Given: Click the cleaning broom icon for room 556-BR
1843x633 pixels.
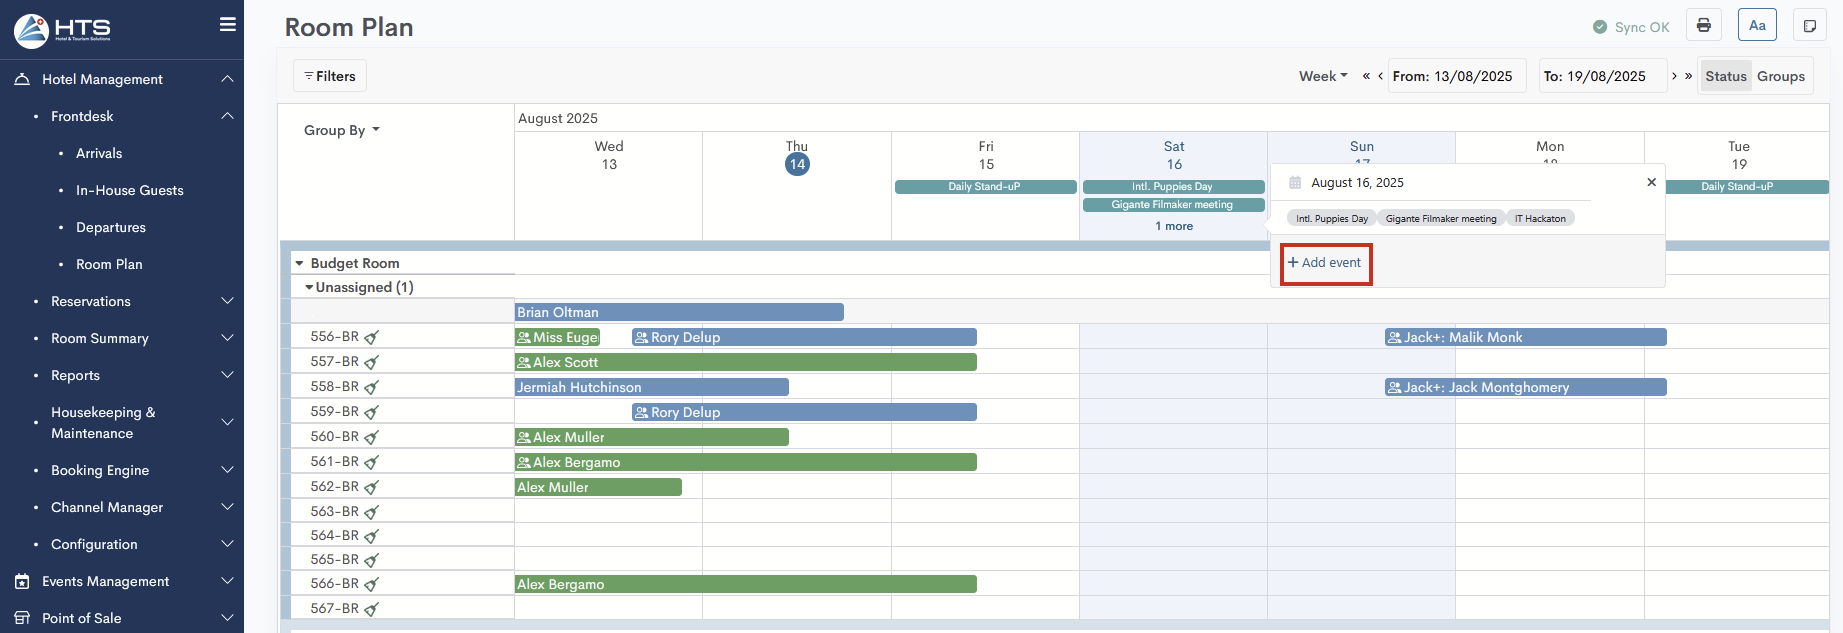Looking at the screenshot, I should tap(372, 338).
